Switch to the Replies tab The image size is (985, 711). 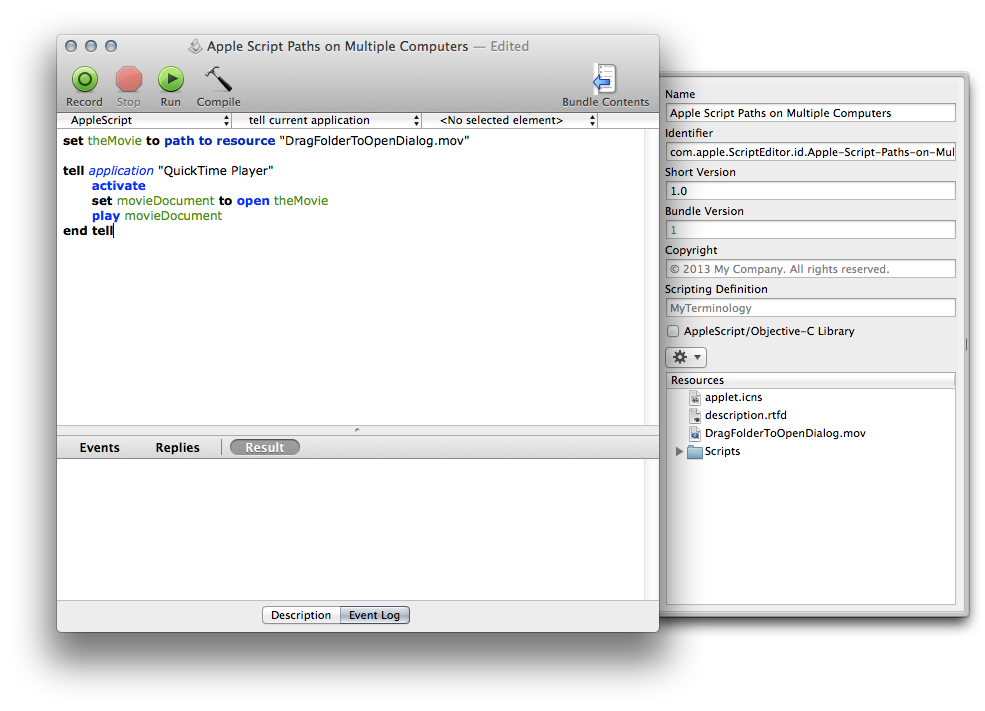pos(177,448)
